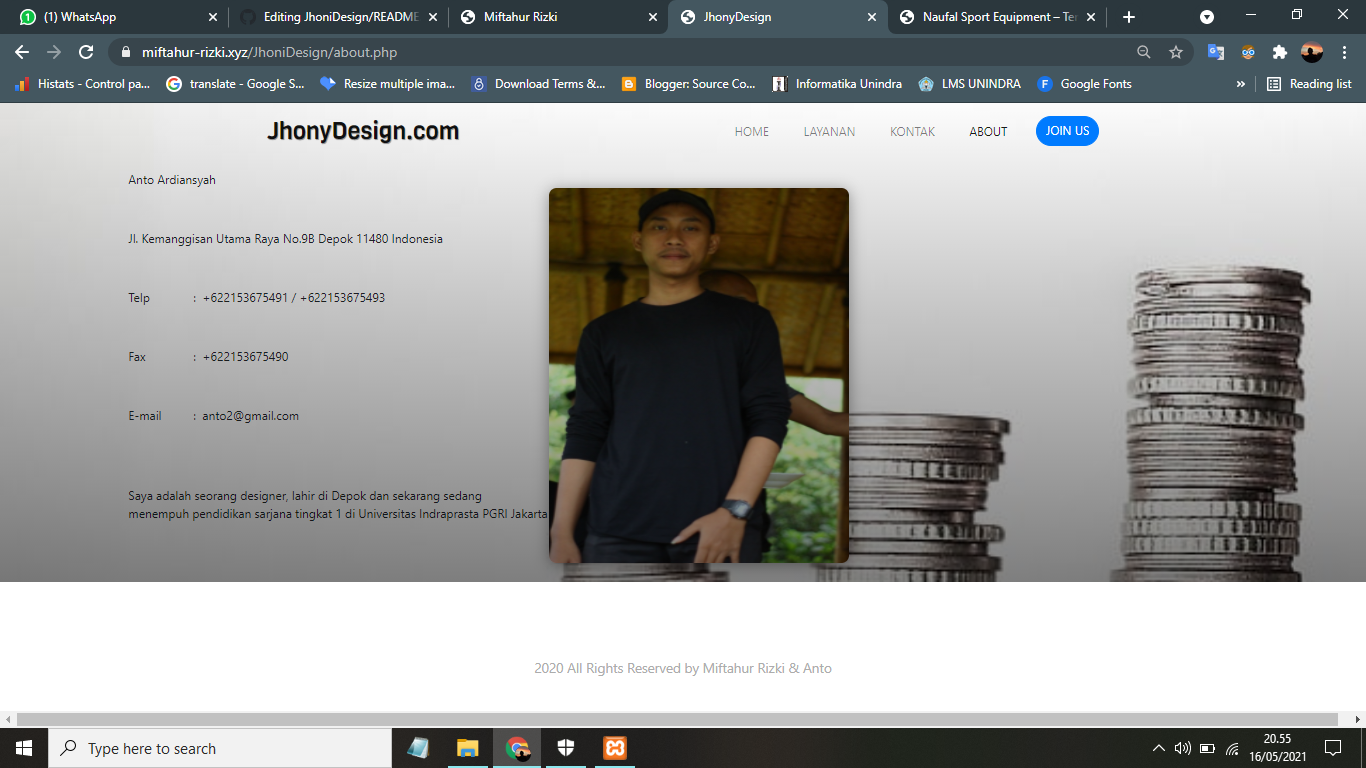
Task: Mute volume via the speaker tray icon
Action: coord(1183,747)
